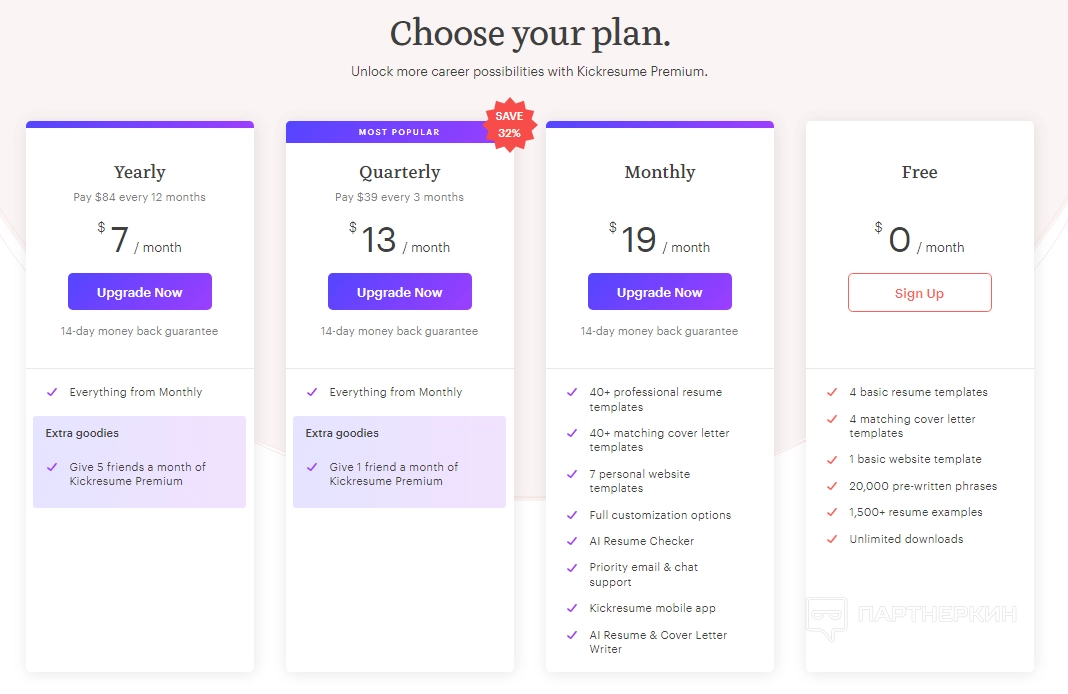This screenshot has width=1068, height=694.
Task: Click 7 personal website templates feature
Action: 639,481
